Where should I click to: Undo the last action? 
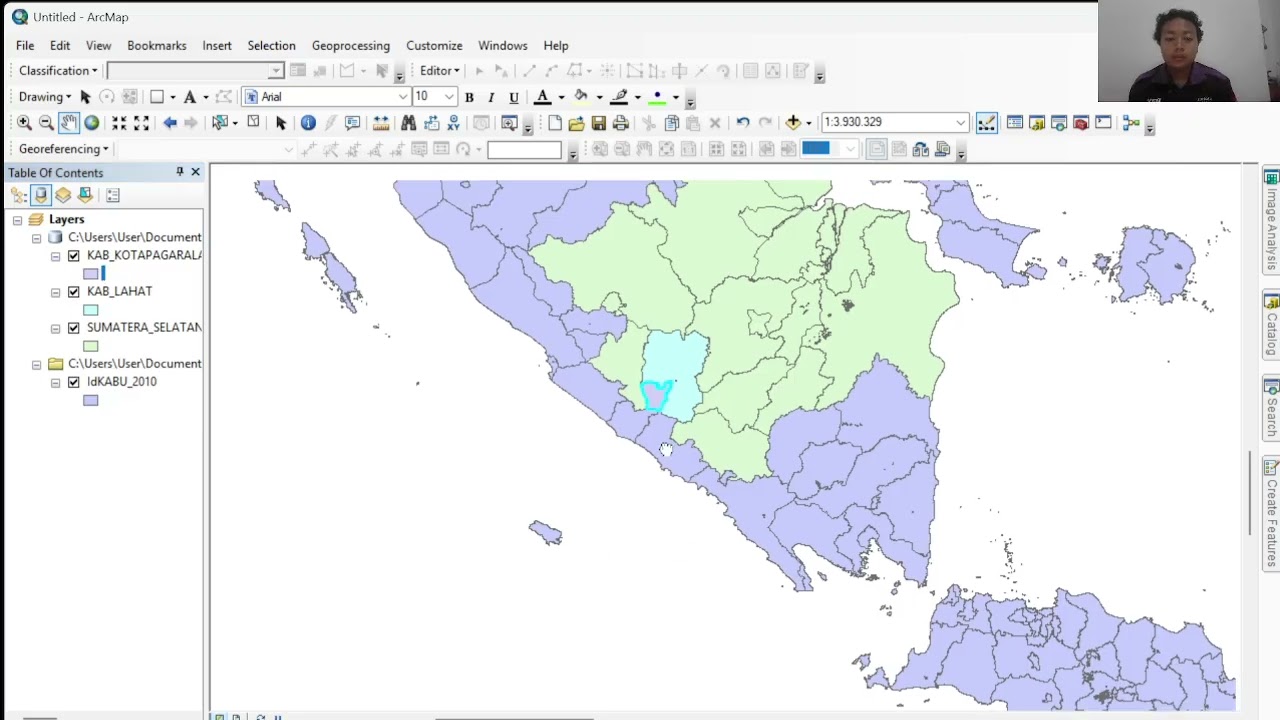[743, 122]
